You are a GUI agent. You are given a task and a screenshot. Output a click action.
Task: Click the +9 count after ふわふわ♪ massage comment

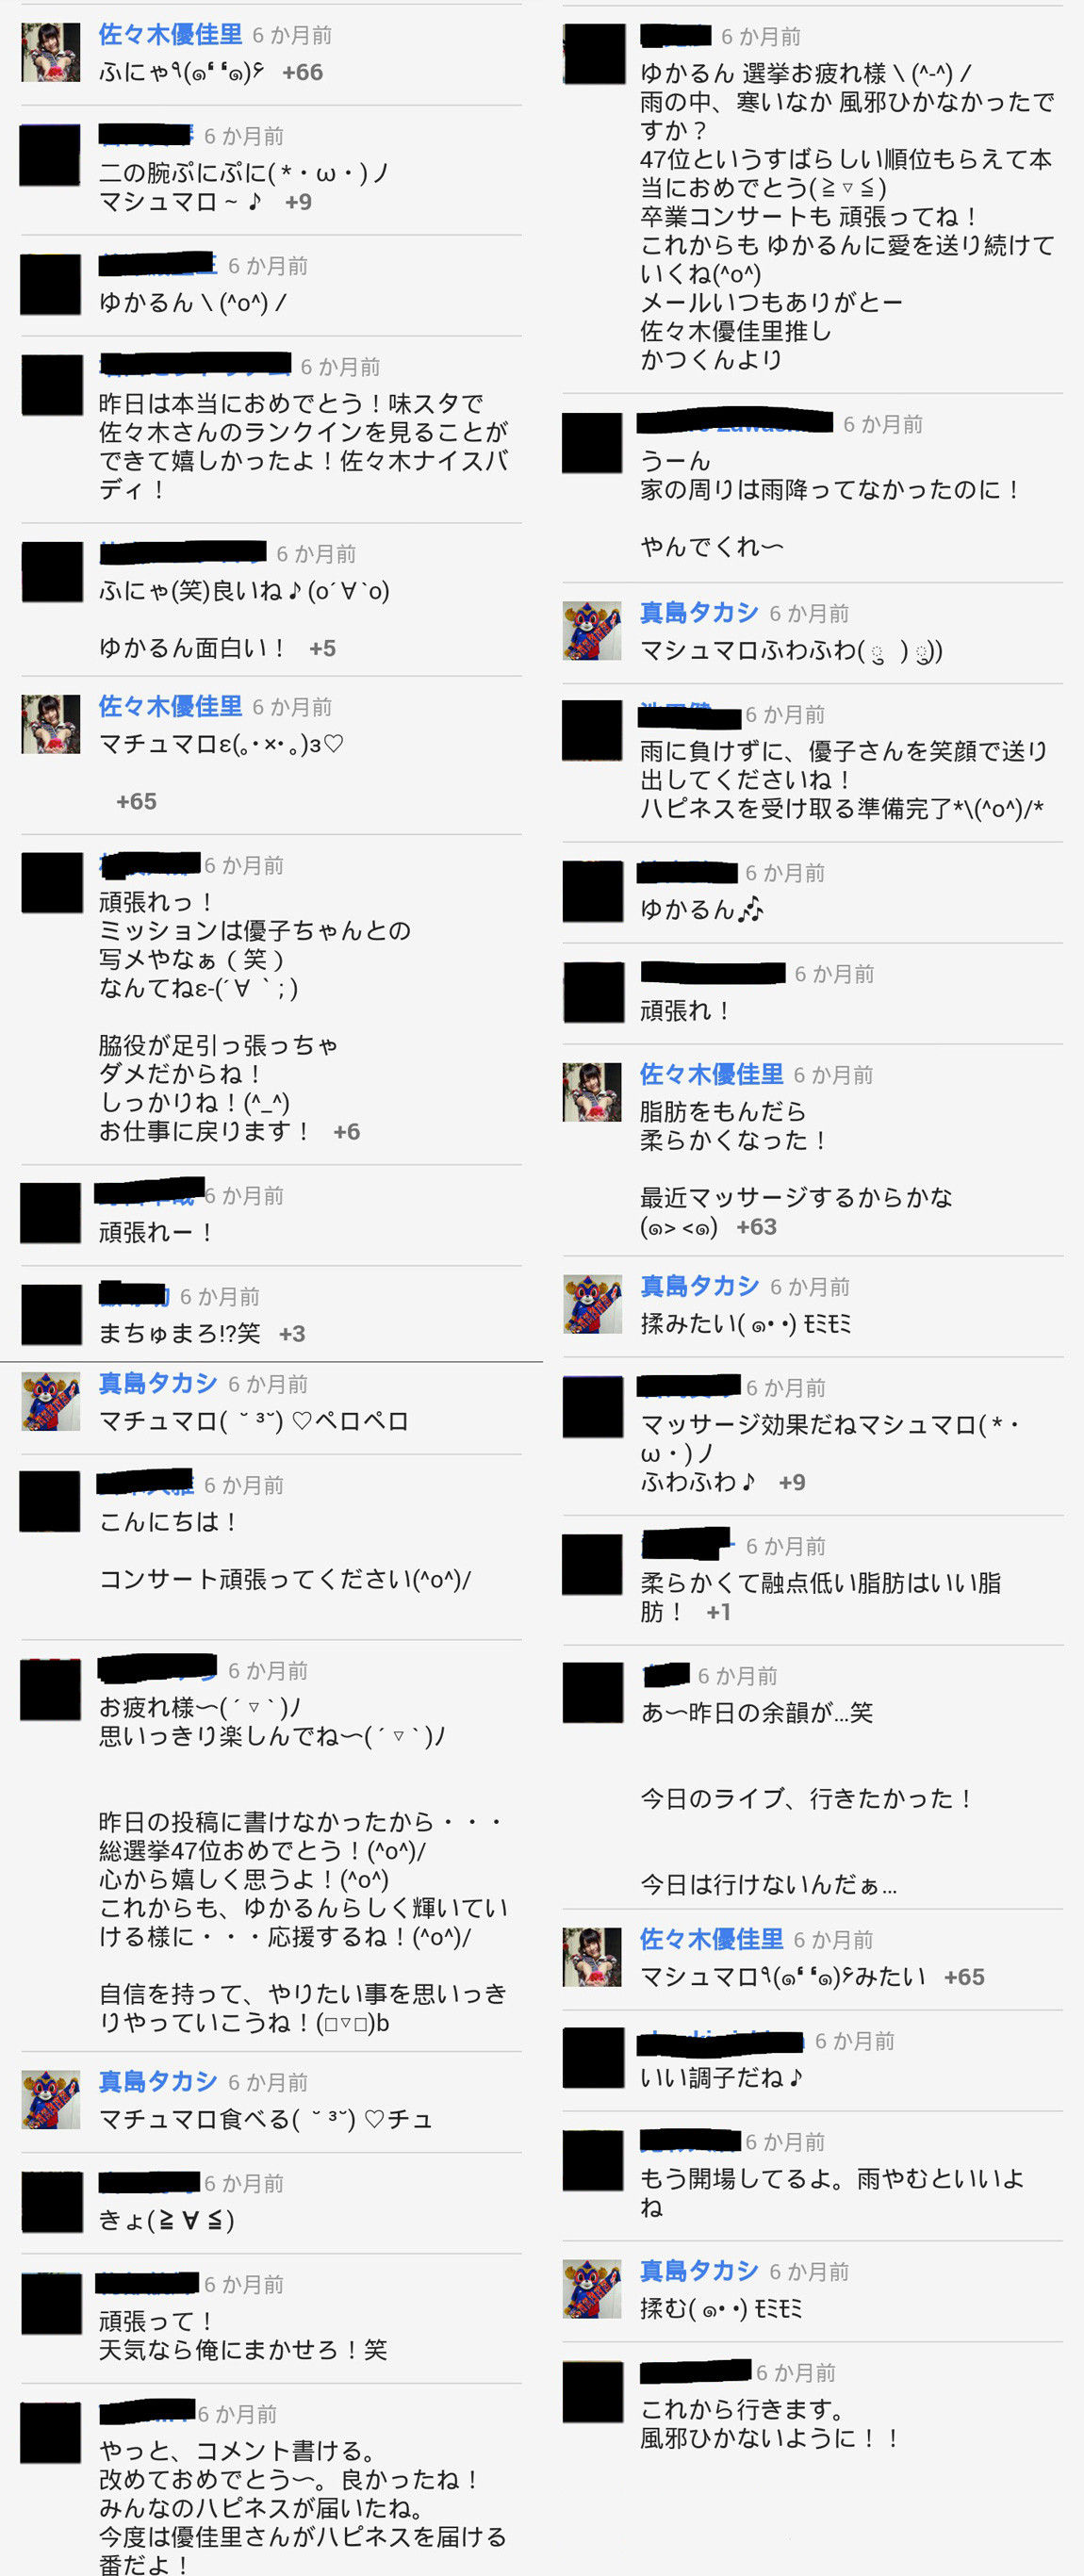point(792,1482)
